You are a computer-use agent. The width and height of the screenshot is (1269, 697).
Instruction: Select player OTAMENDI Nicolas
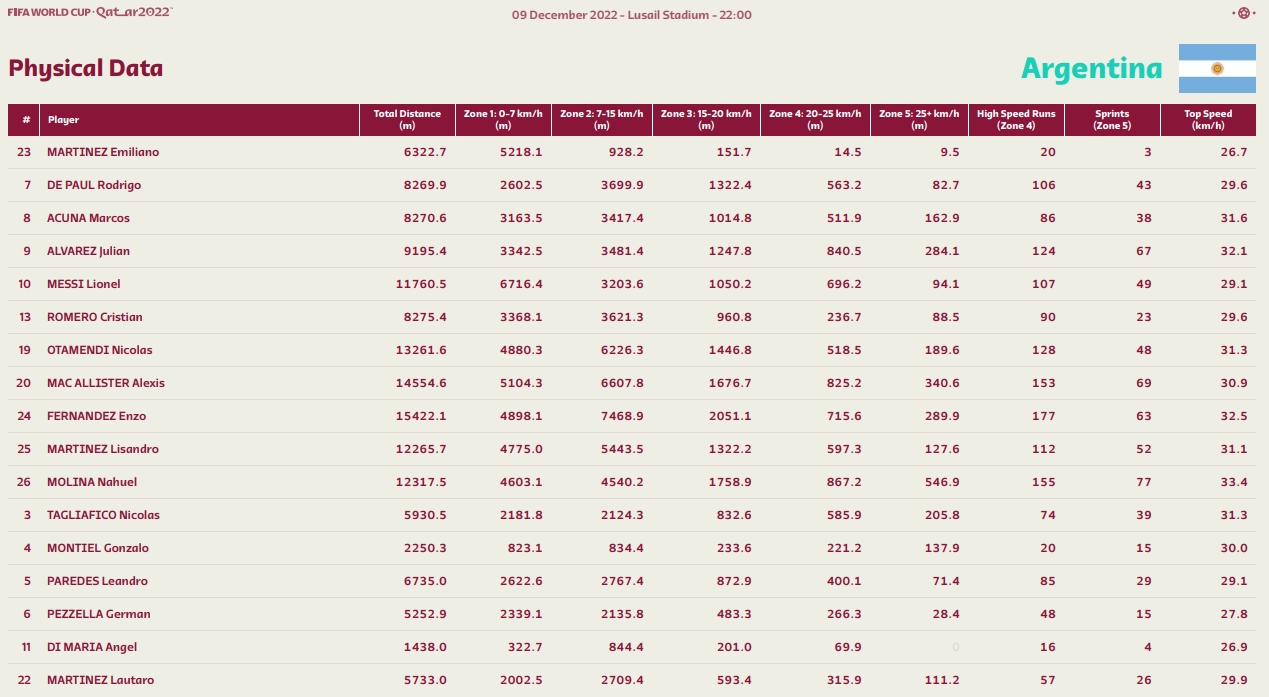coord(100,350)
